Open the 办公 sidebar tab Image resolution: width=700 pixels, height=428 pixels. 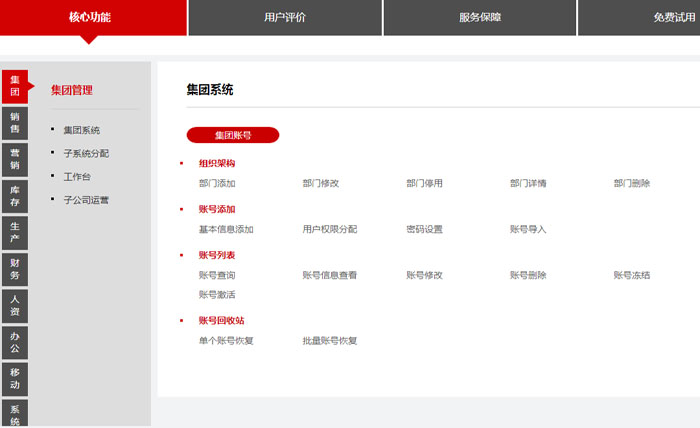click(x=15, y=341)
